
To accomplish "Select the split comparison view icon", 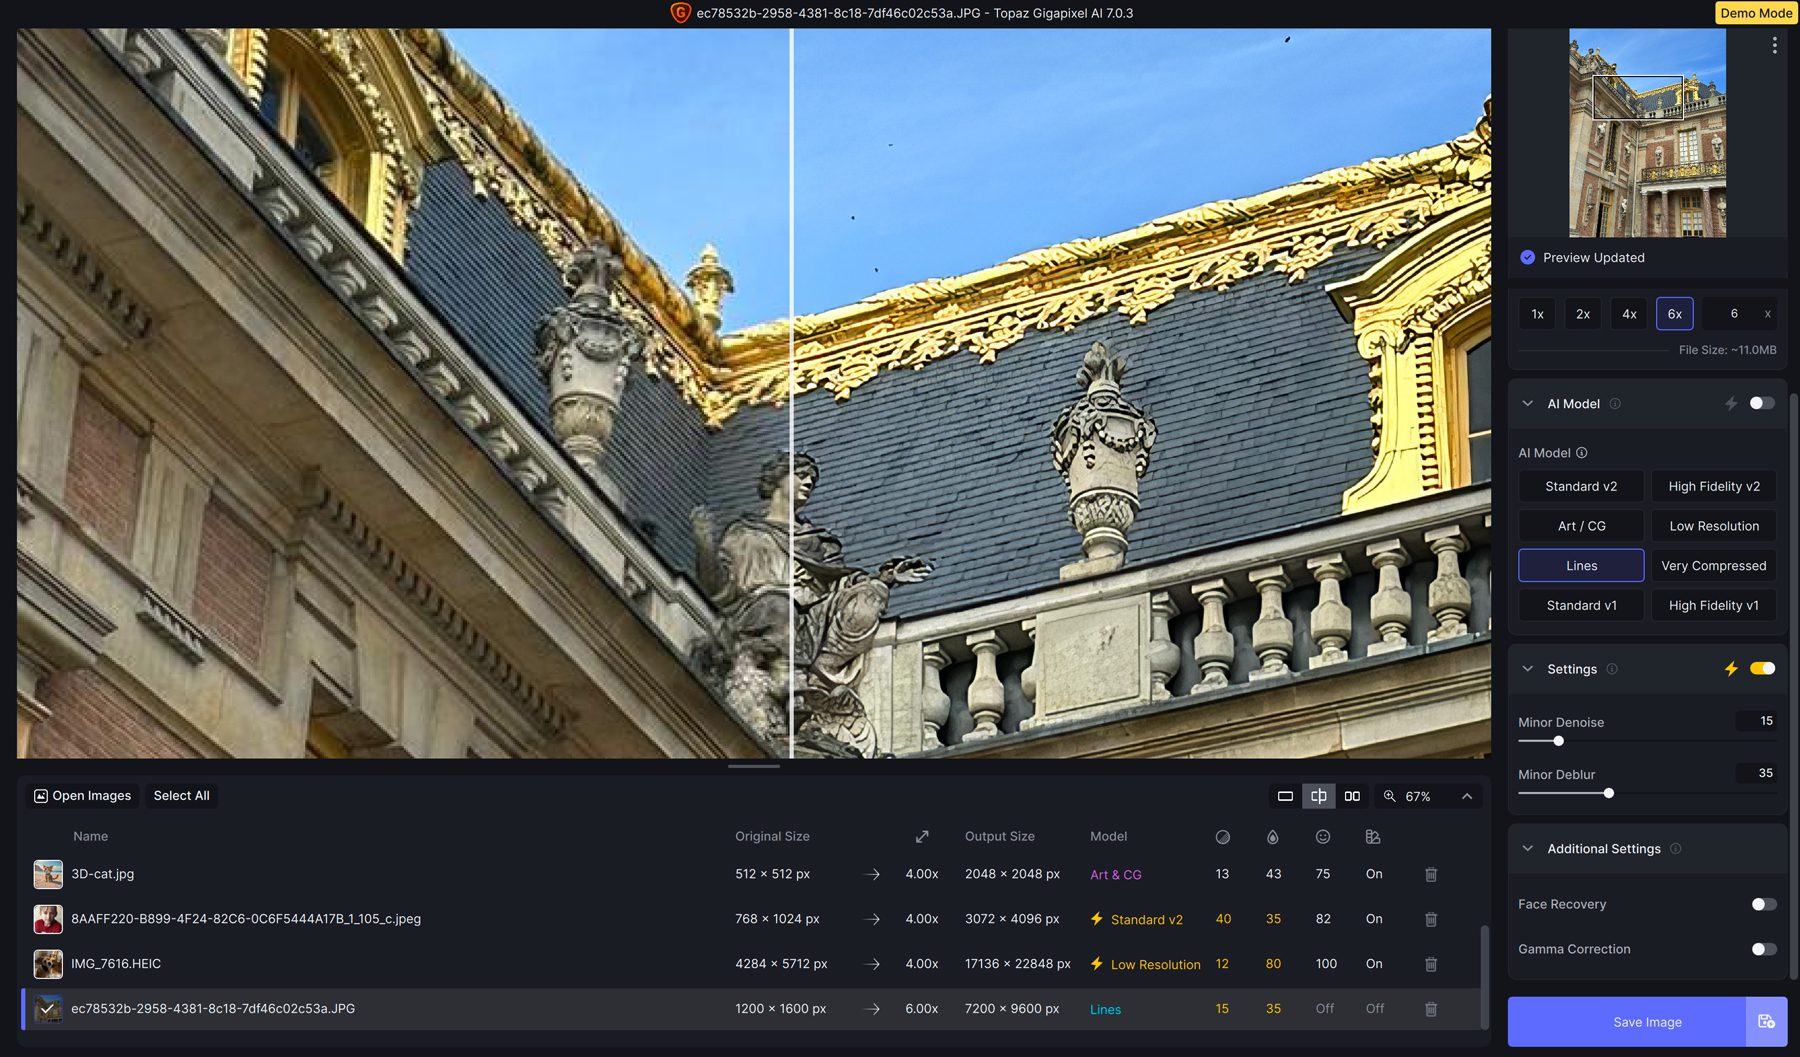I will 1319,796.
